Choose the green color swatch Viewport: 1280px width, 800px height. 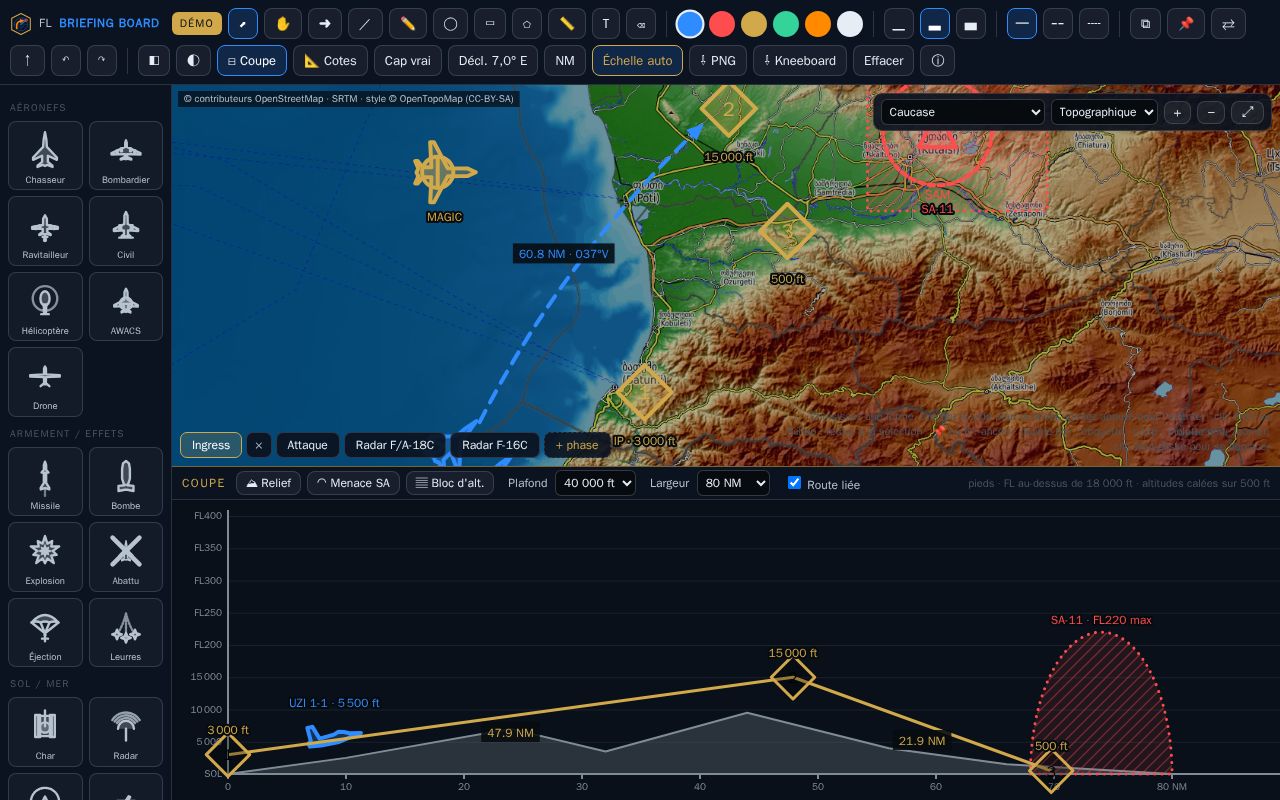[x=786, y=24]
